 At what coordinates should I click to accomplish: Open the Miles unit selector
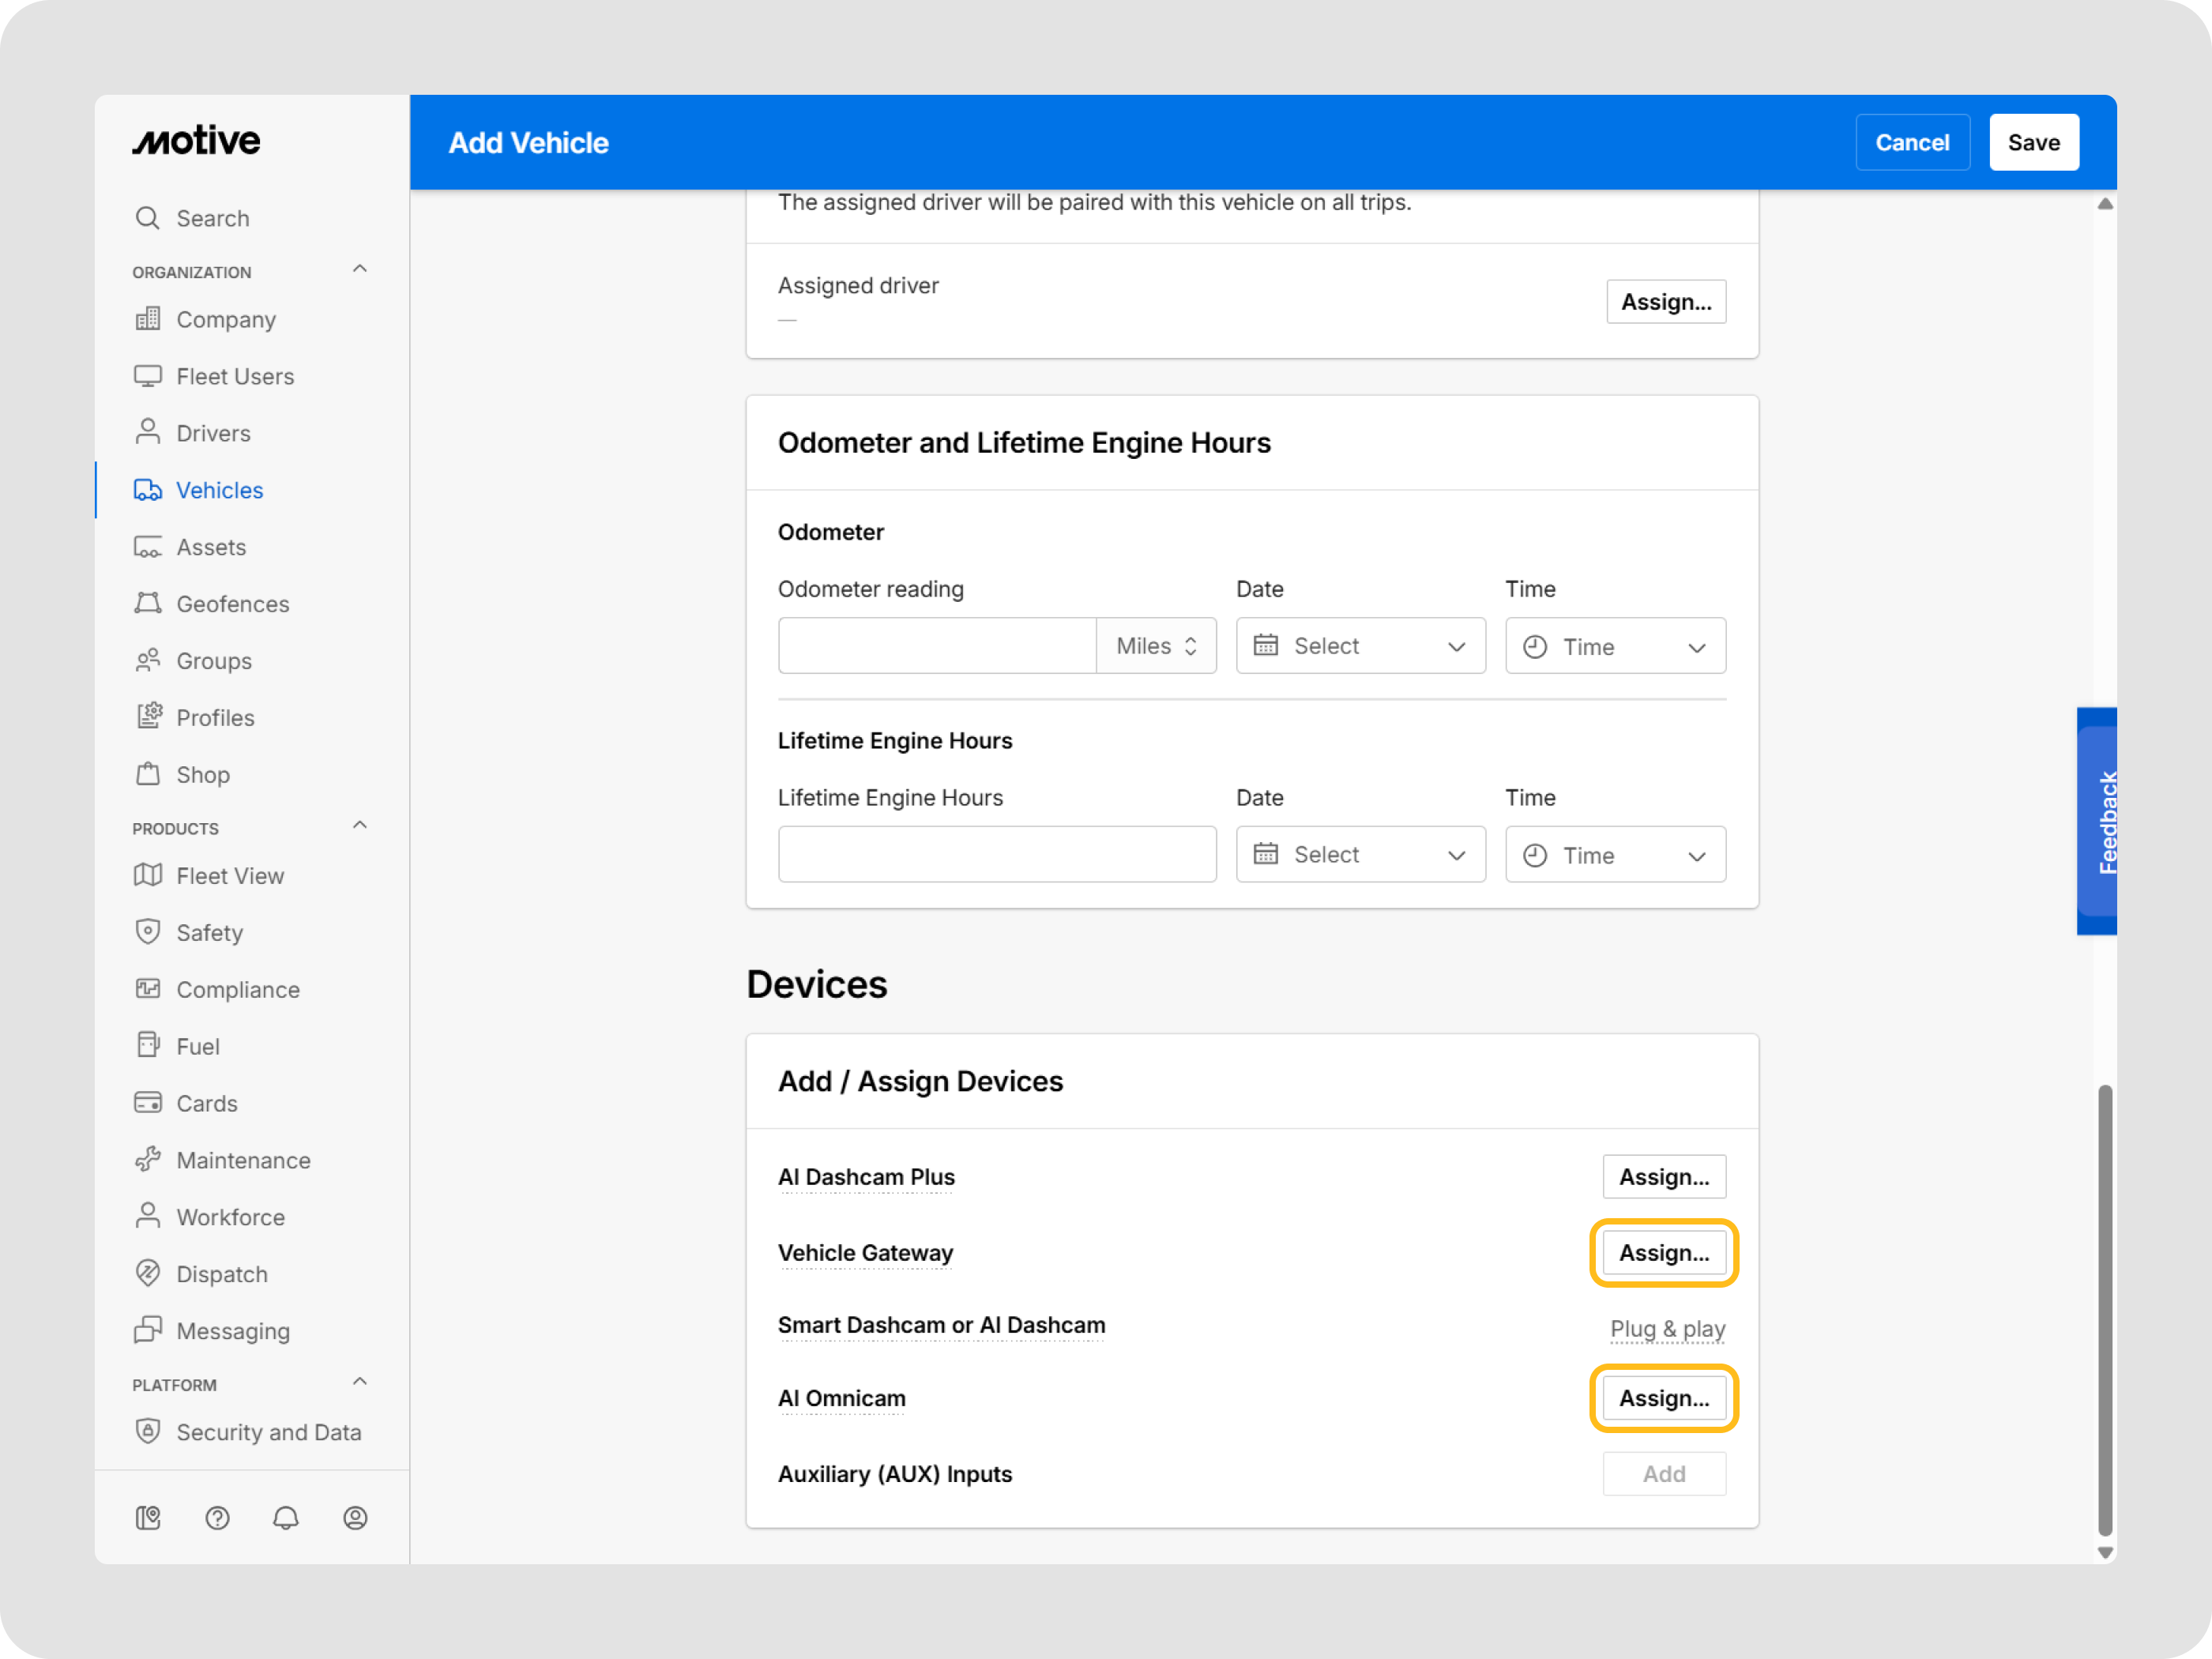pos(1156,646)
